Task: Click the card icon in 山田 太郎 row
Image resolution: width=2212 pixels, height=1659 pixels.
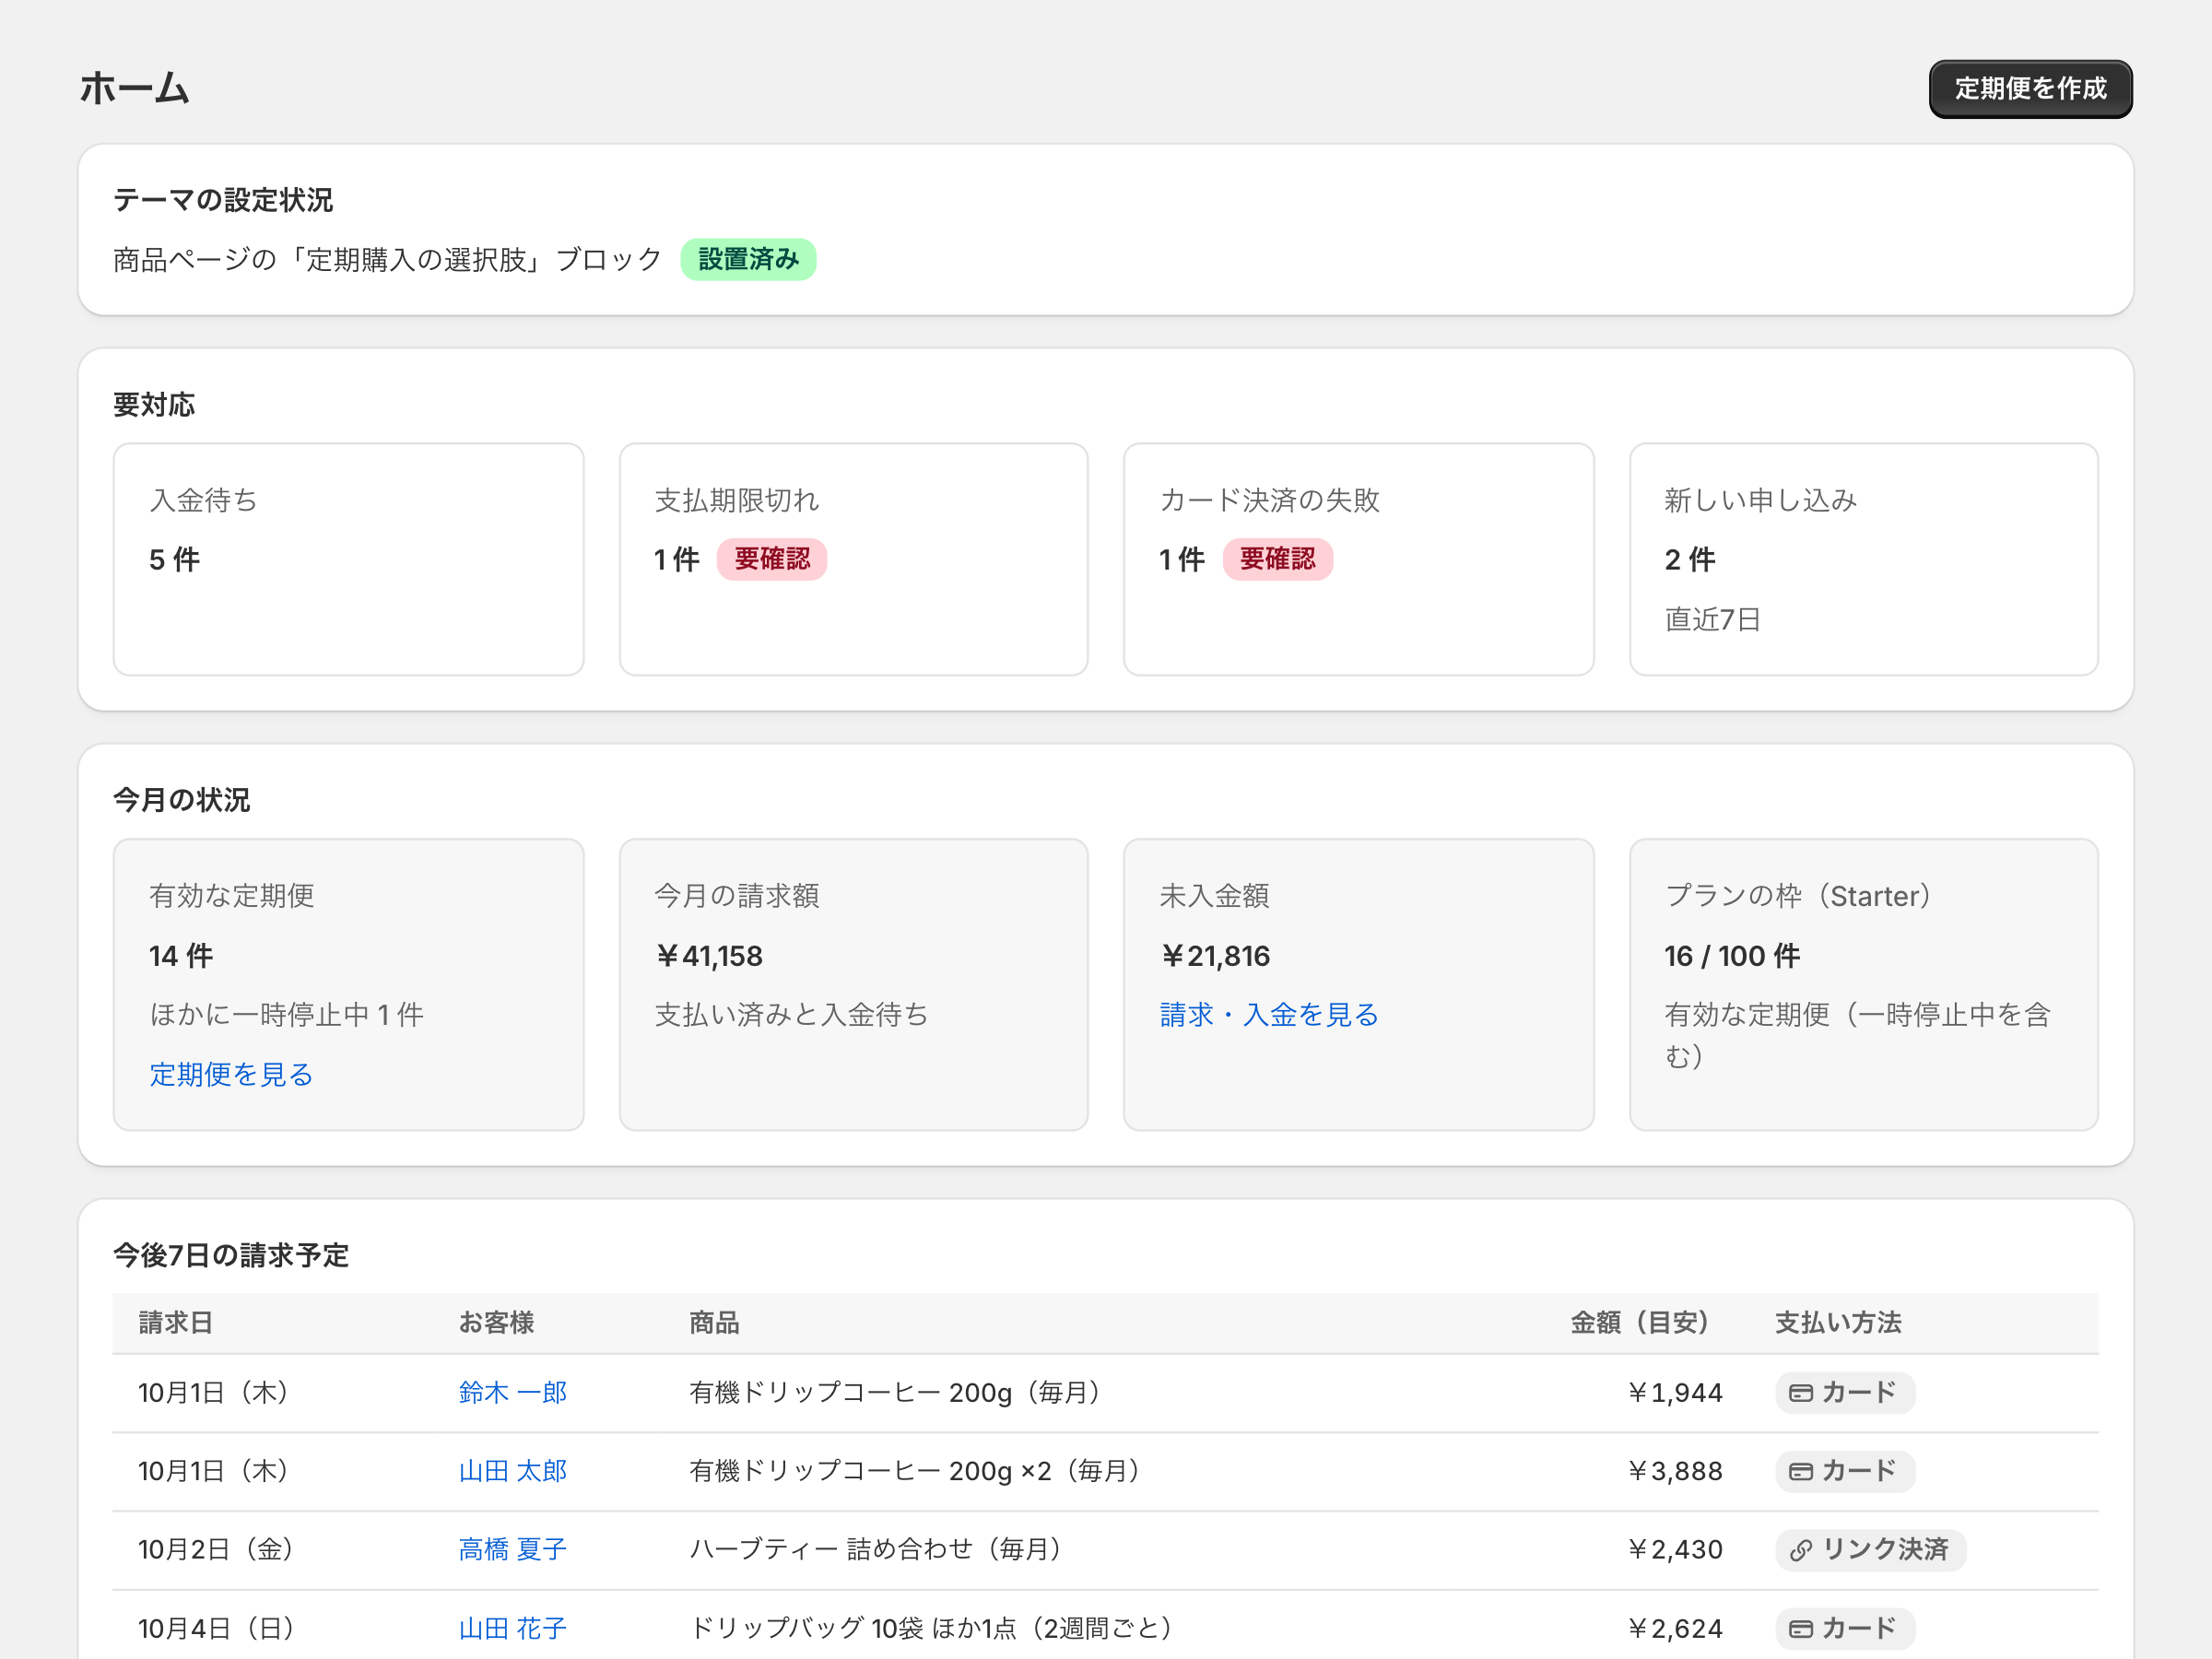Action: [1800, 1471]
